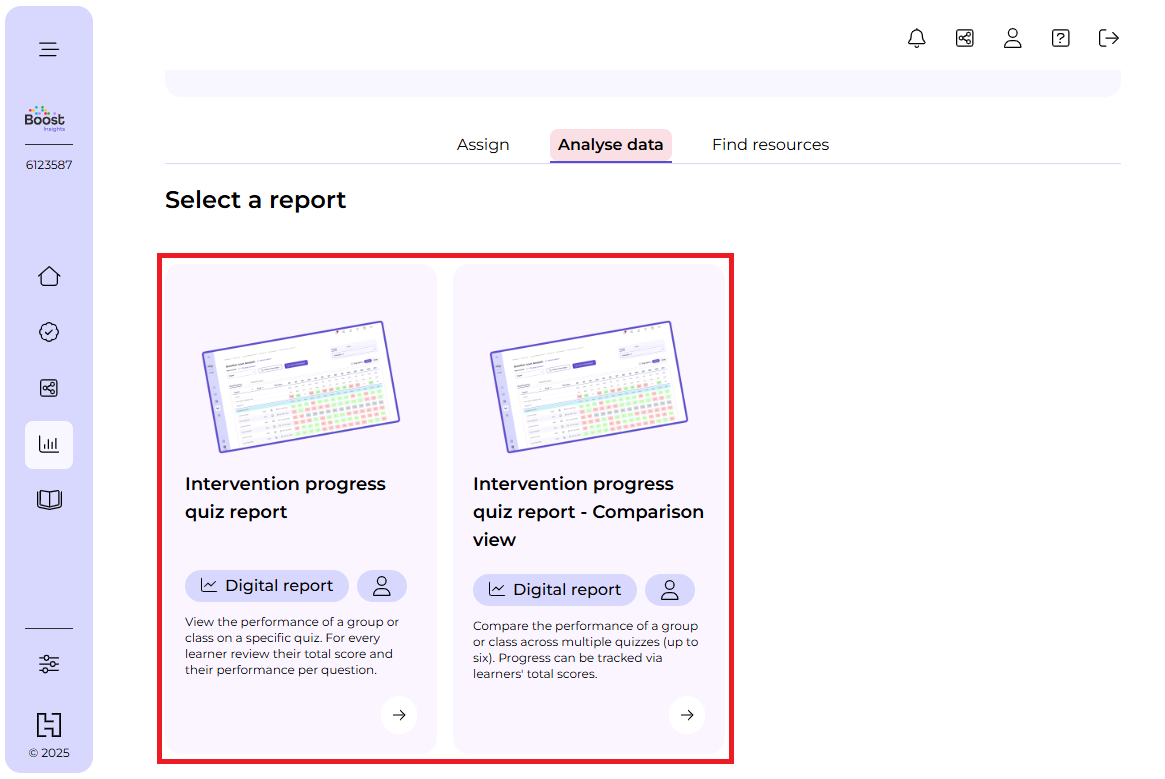Open the book resources sidebar icon

[x=49, y=500]
